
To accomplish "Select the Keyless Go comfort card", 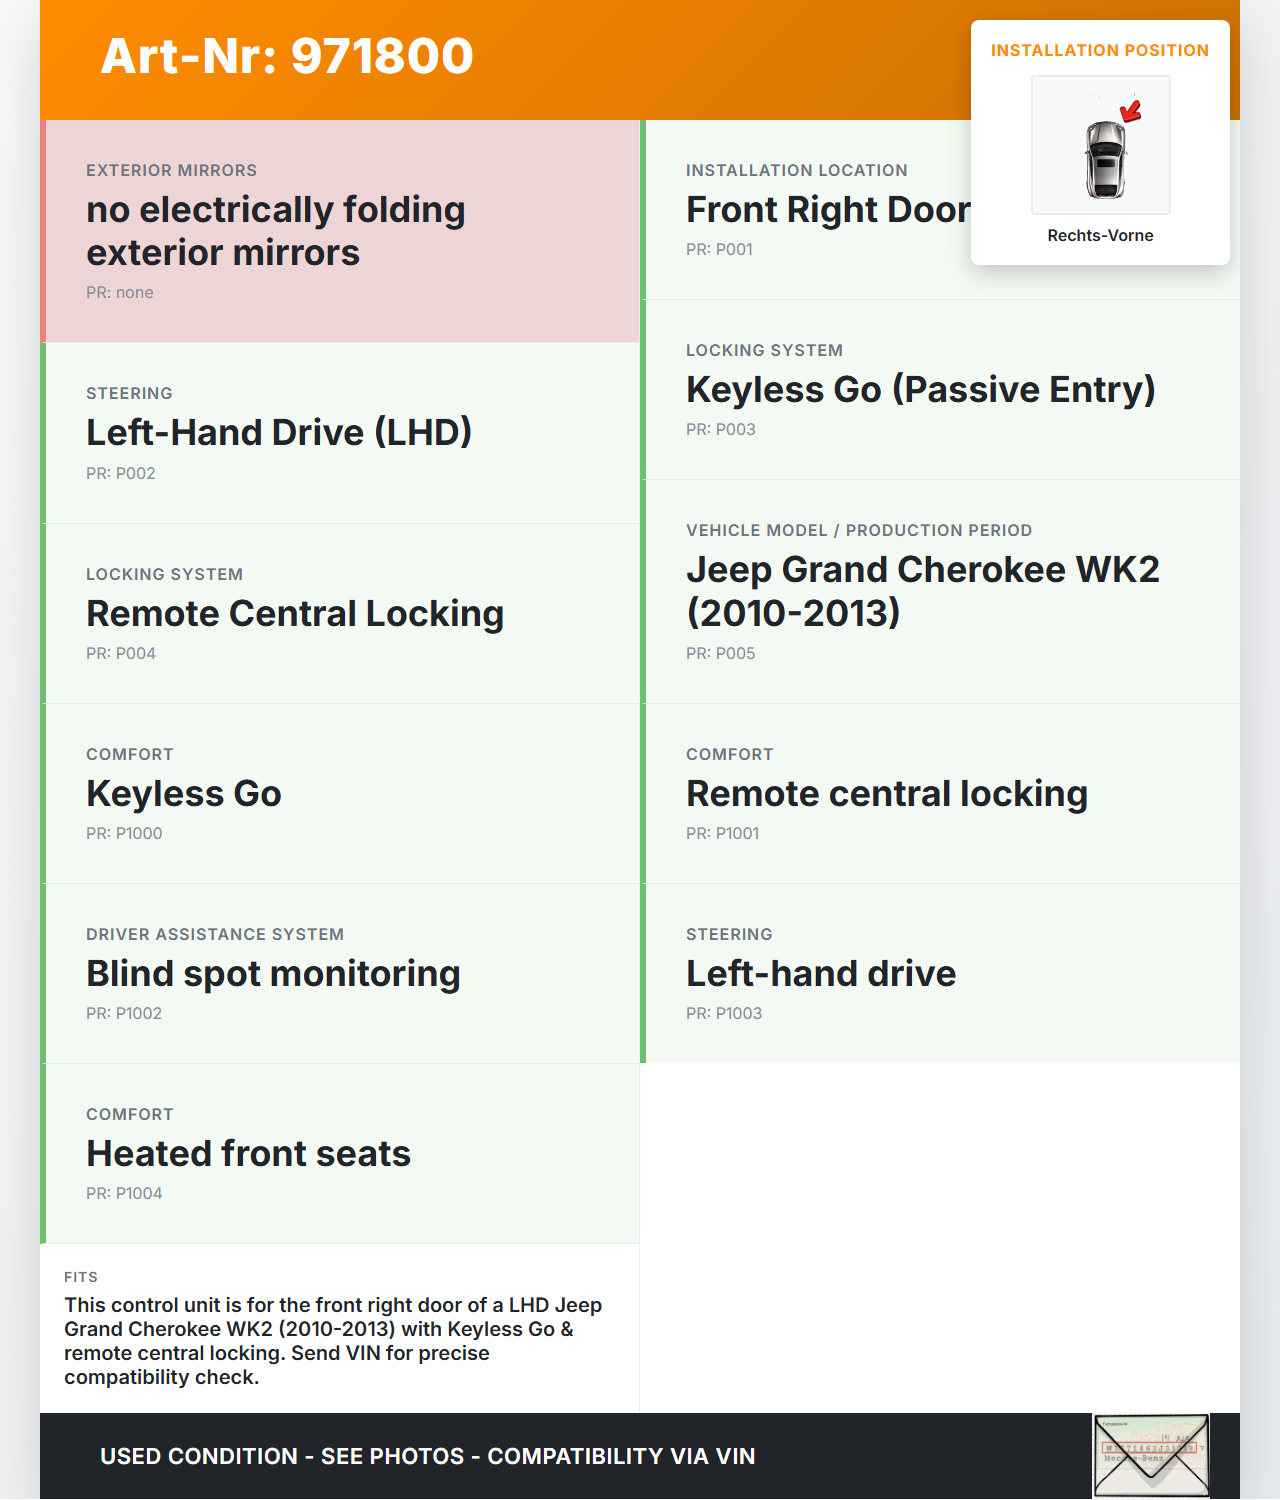I will point(340,793).
